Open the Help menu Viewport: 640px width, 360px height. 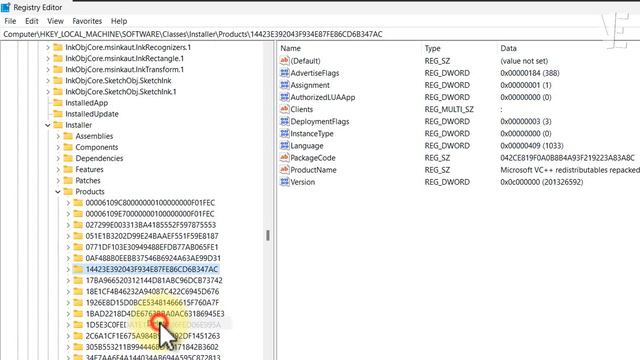[119, 21]
